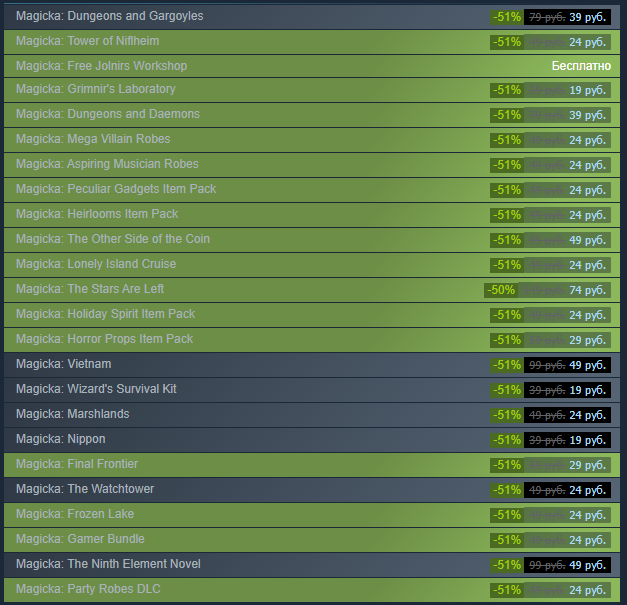Open Magicka: Peculiar Gadgets Item Pack
The height and width of the screenshot is (605, 627).
[312, 190]
